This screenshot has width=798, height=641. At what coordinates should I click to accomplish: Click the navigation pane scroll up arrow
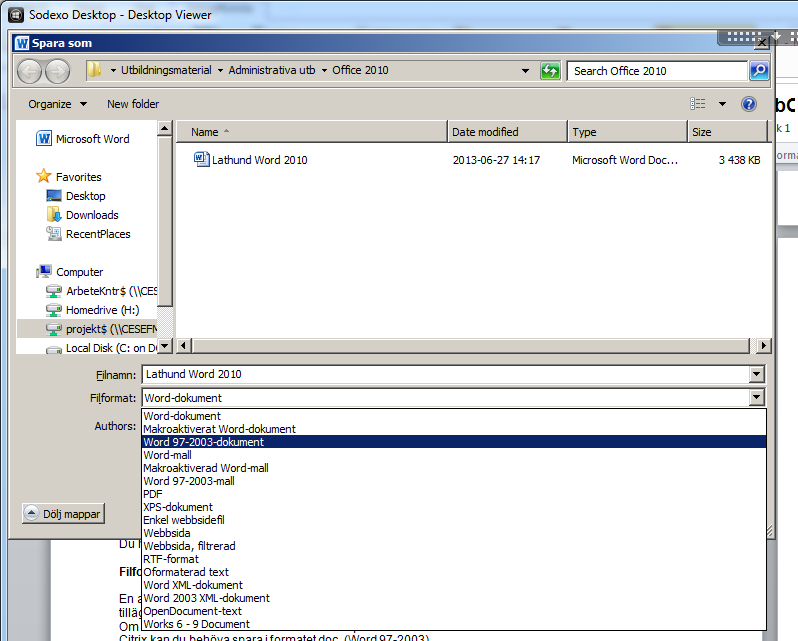point(164,128)
